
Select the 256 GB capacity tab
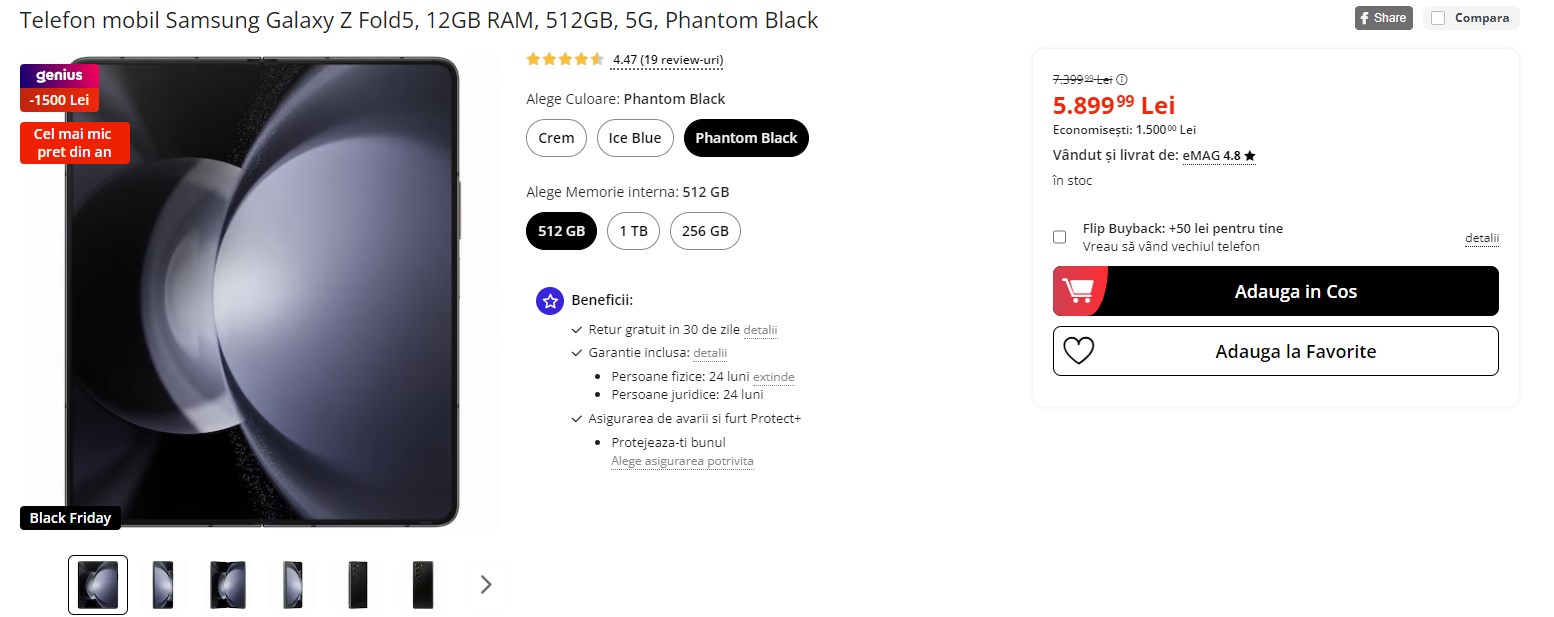click(x=705, y=231)
